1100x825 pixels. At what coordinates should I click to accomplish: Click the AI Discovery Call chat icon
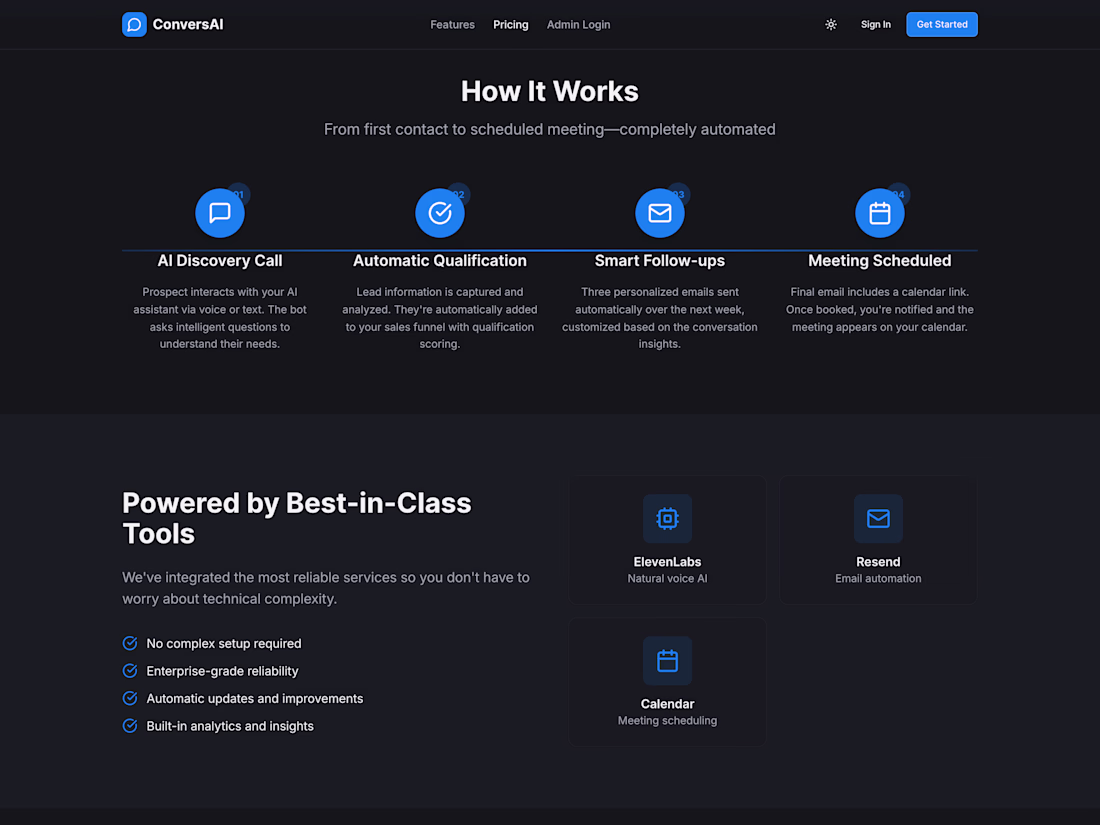tap(220, 213)
